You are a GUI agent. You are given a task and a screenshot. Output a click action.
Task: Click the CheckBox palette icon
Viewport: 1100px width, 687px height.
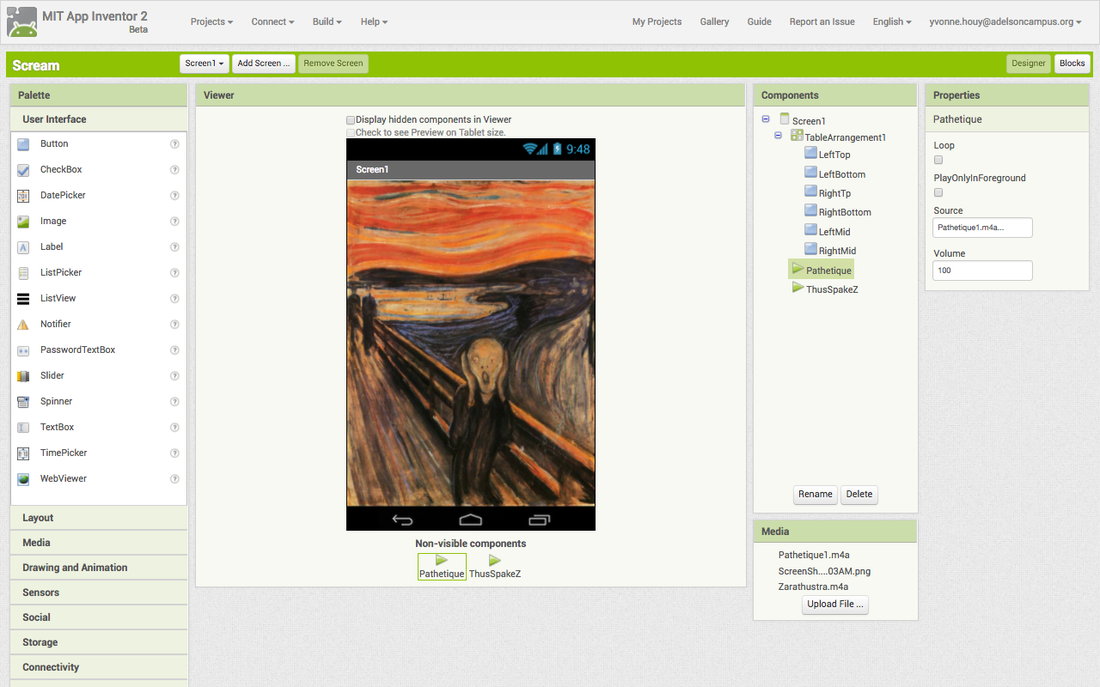point(23,170)
